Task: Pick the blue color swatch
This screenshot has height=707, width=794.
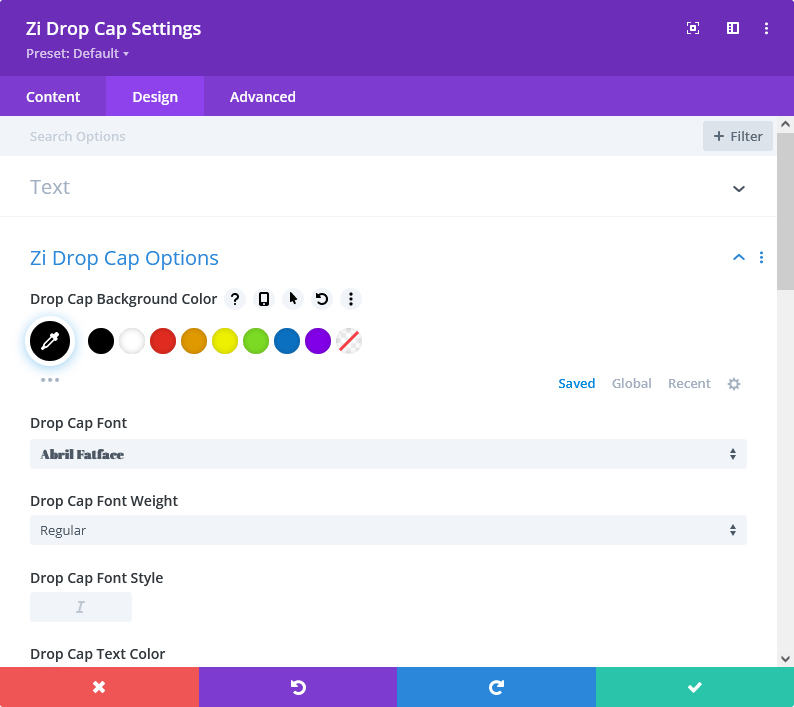Action: point(287,341)
